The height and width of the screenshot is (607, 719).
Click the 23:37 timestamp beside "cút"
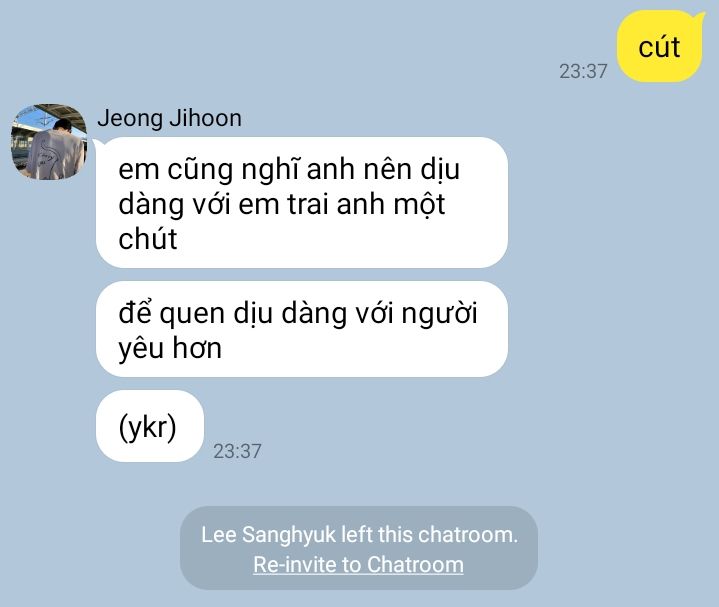(x=583, y=71)
